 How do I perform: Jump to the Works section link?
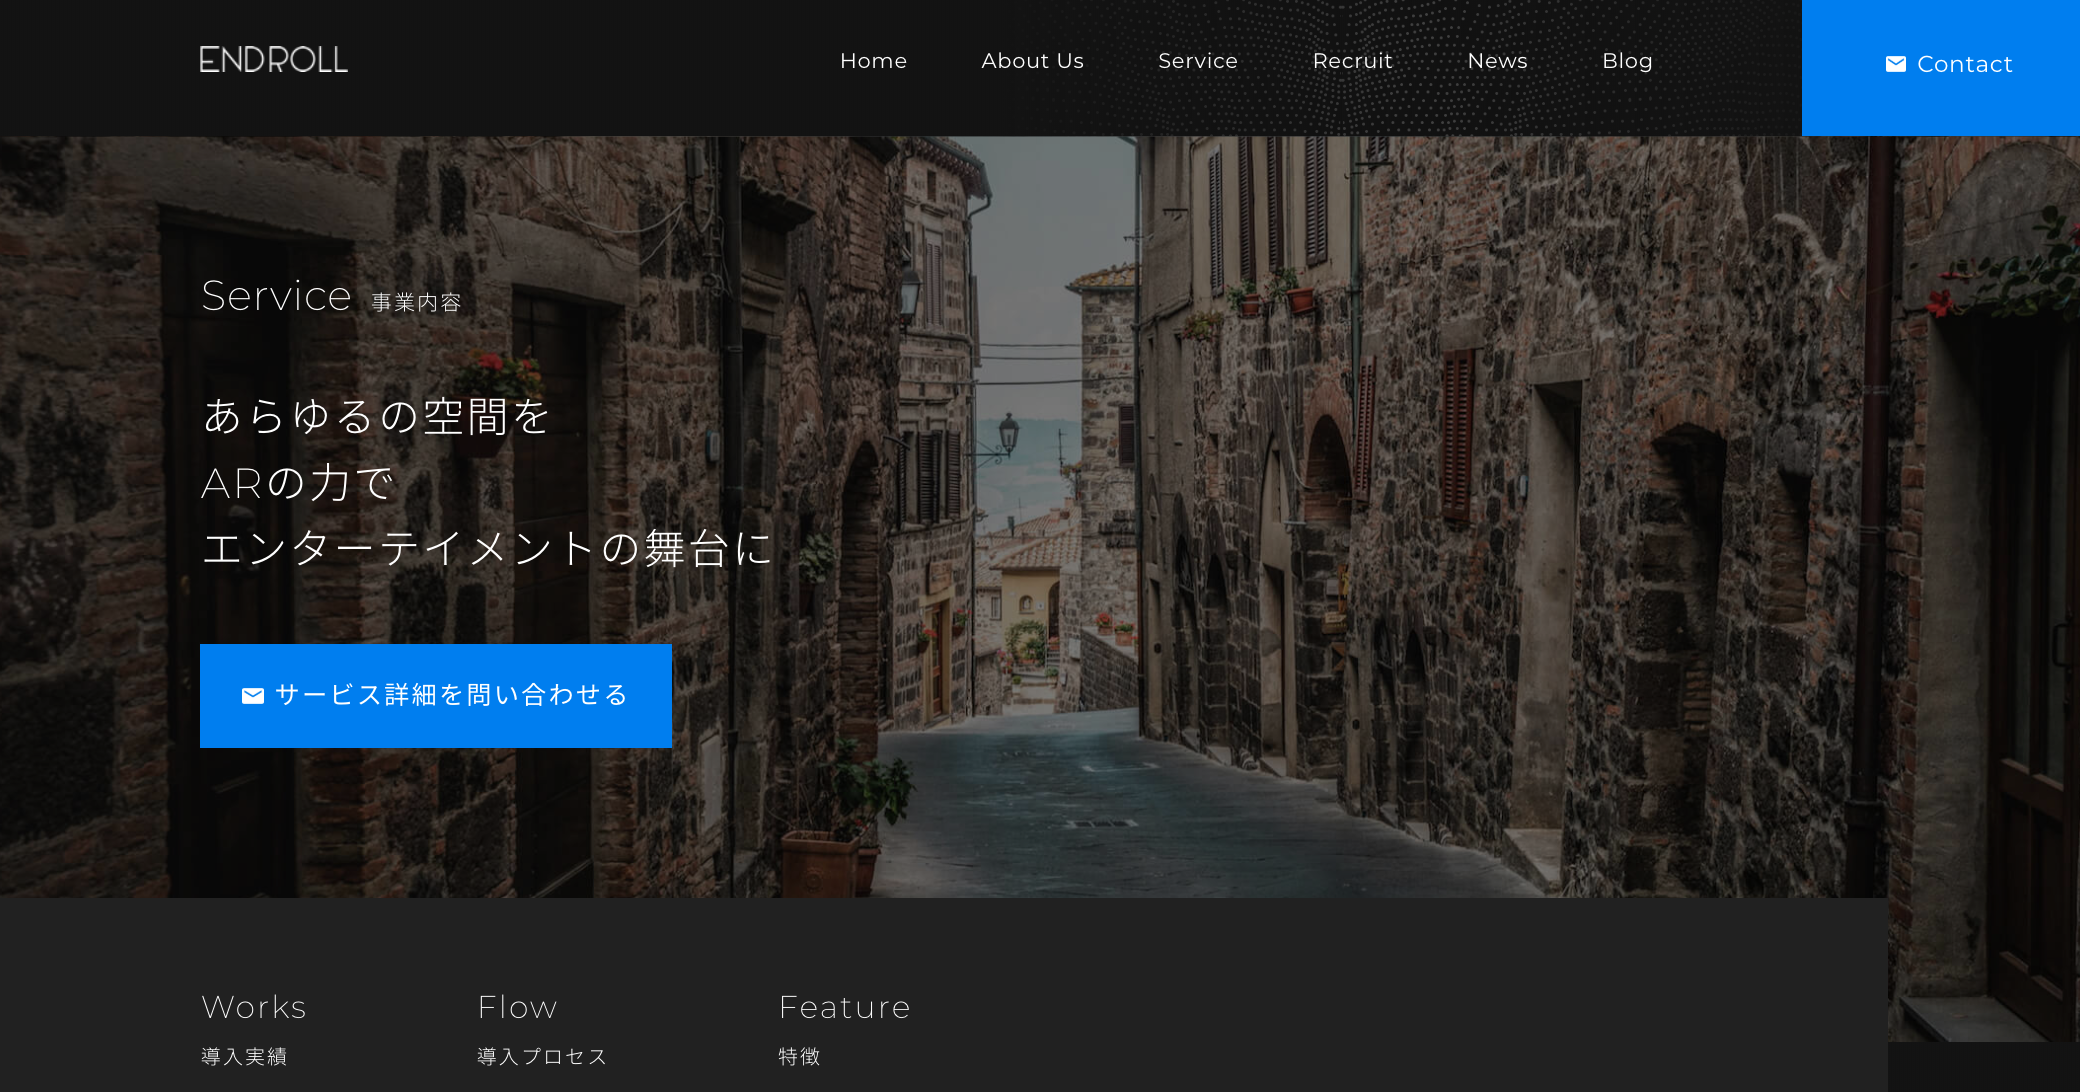point(254,1007)
